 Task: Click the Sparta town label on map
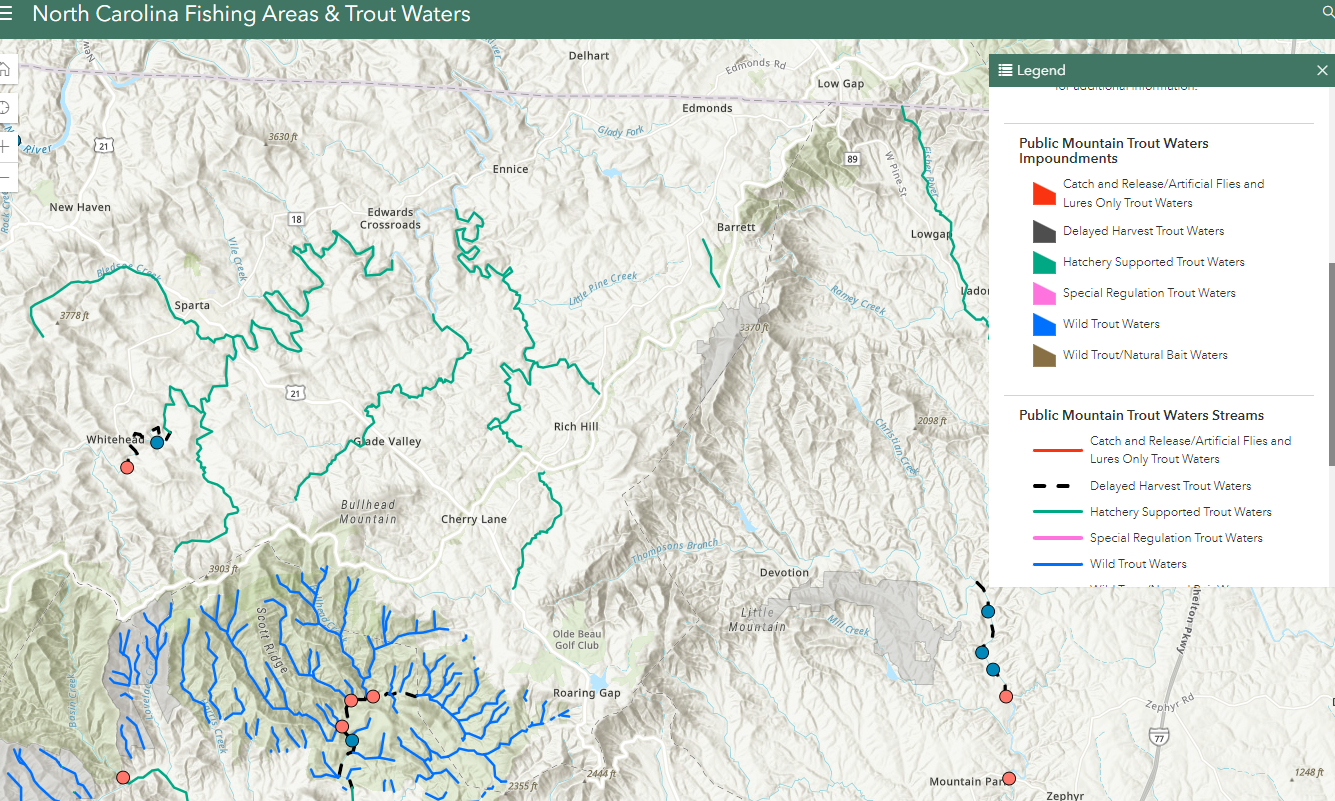coord(192,305)
